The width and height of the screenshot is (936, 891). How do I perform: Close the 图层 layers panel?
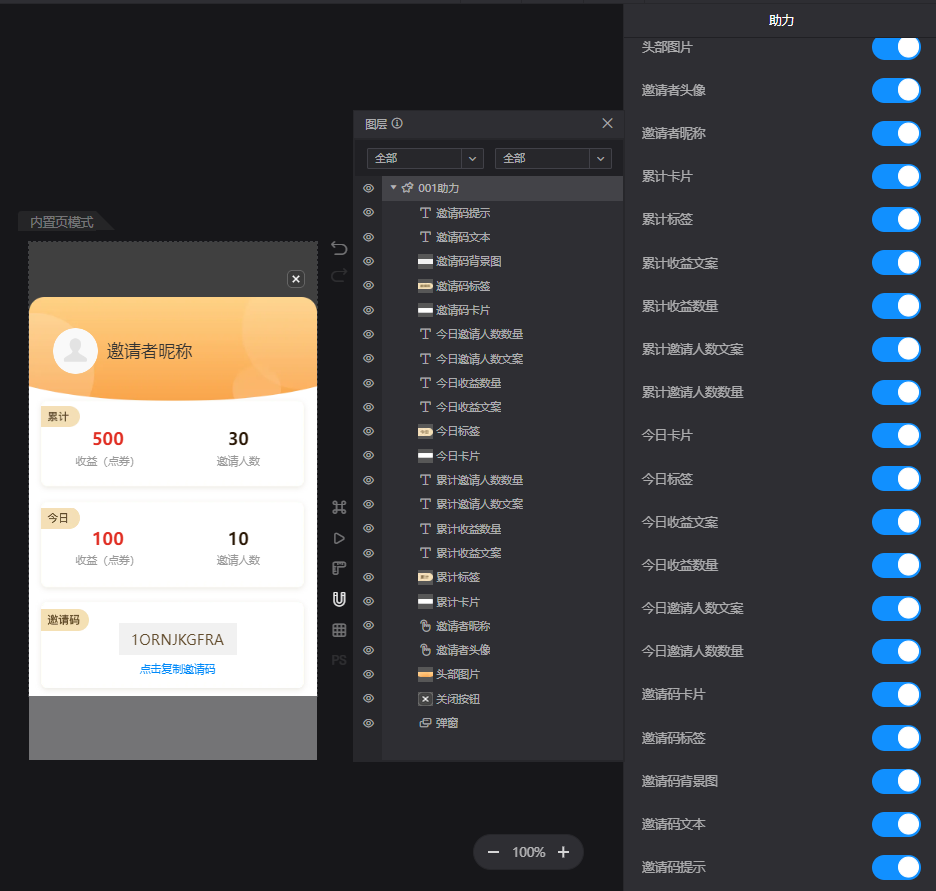pyautogui.click(x=607, y=123)
